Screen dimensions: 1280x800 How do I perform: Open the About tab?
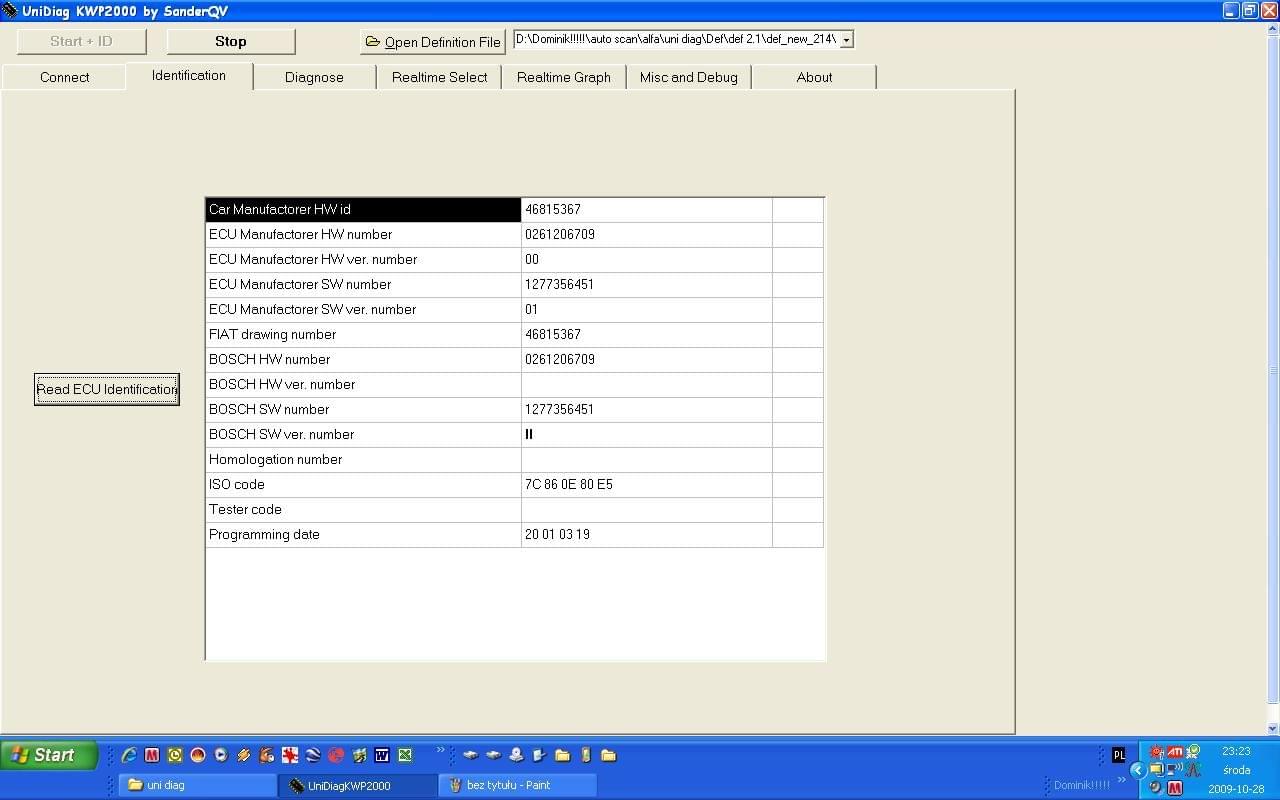point(814,77)
